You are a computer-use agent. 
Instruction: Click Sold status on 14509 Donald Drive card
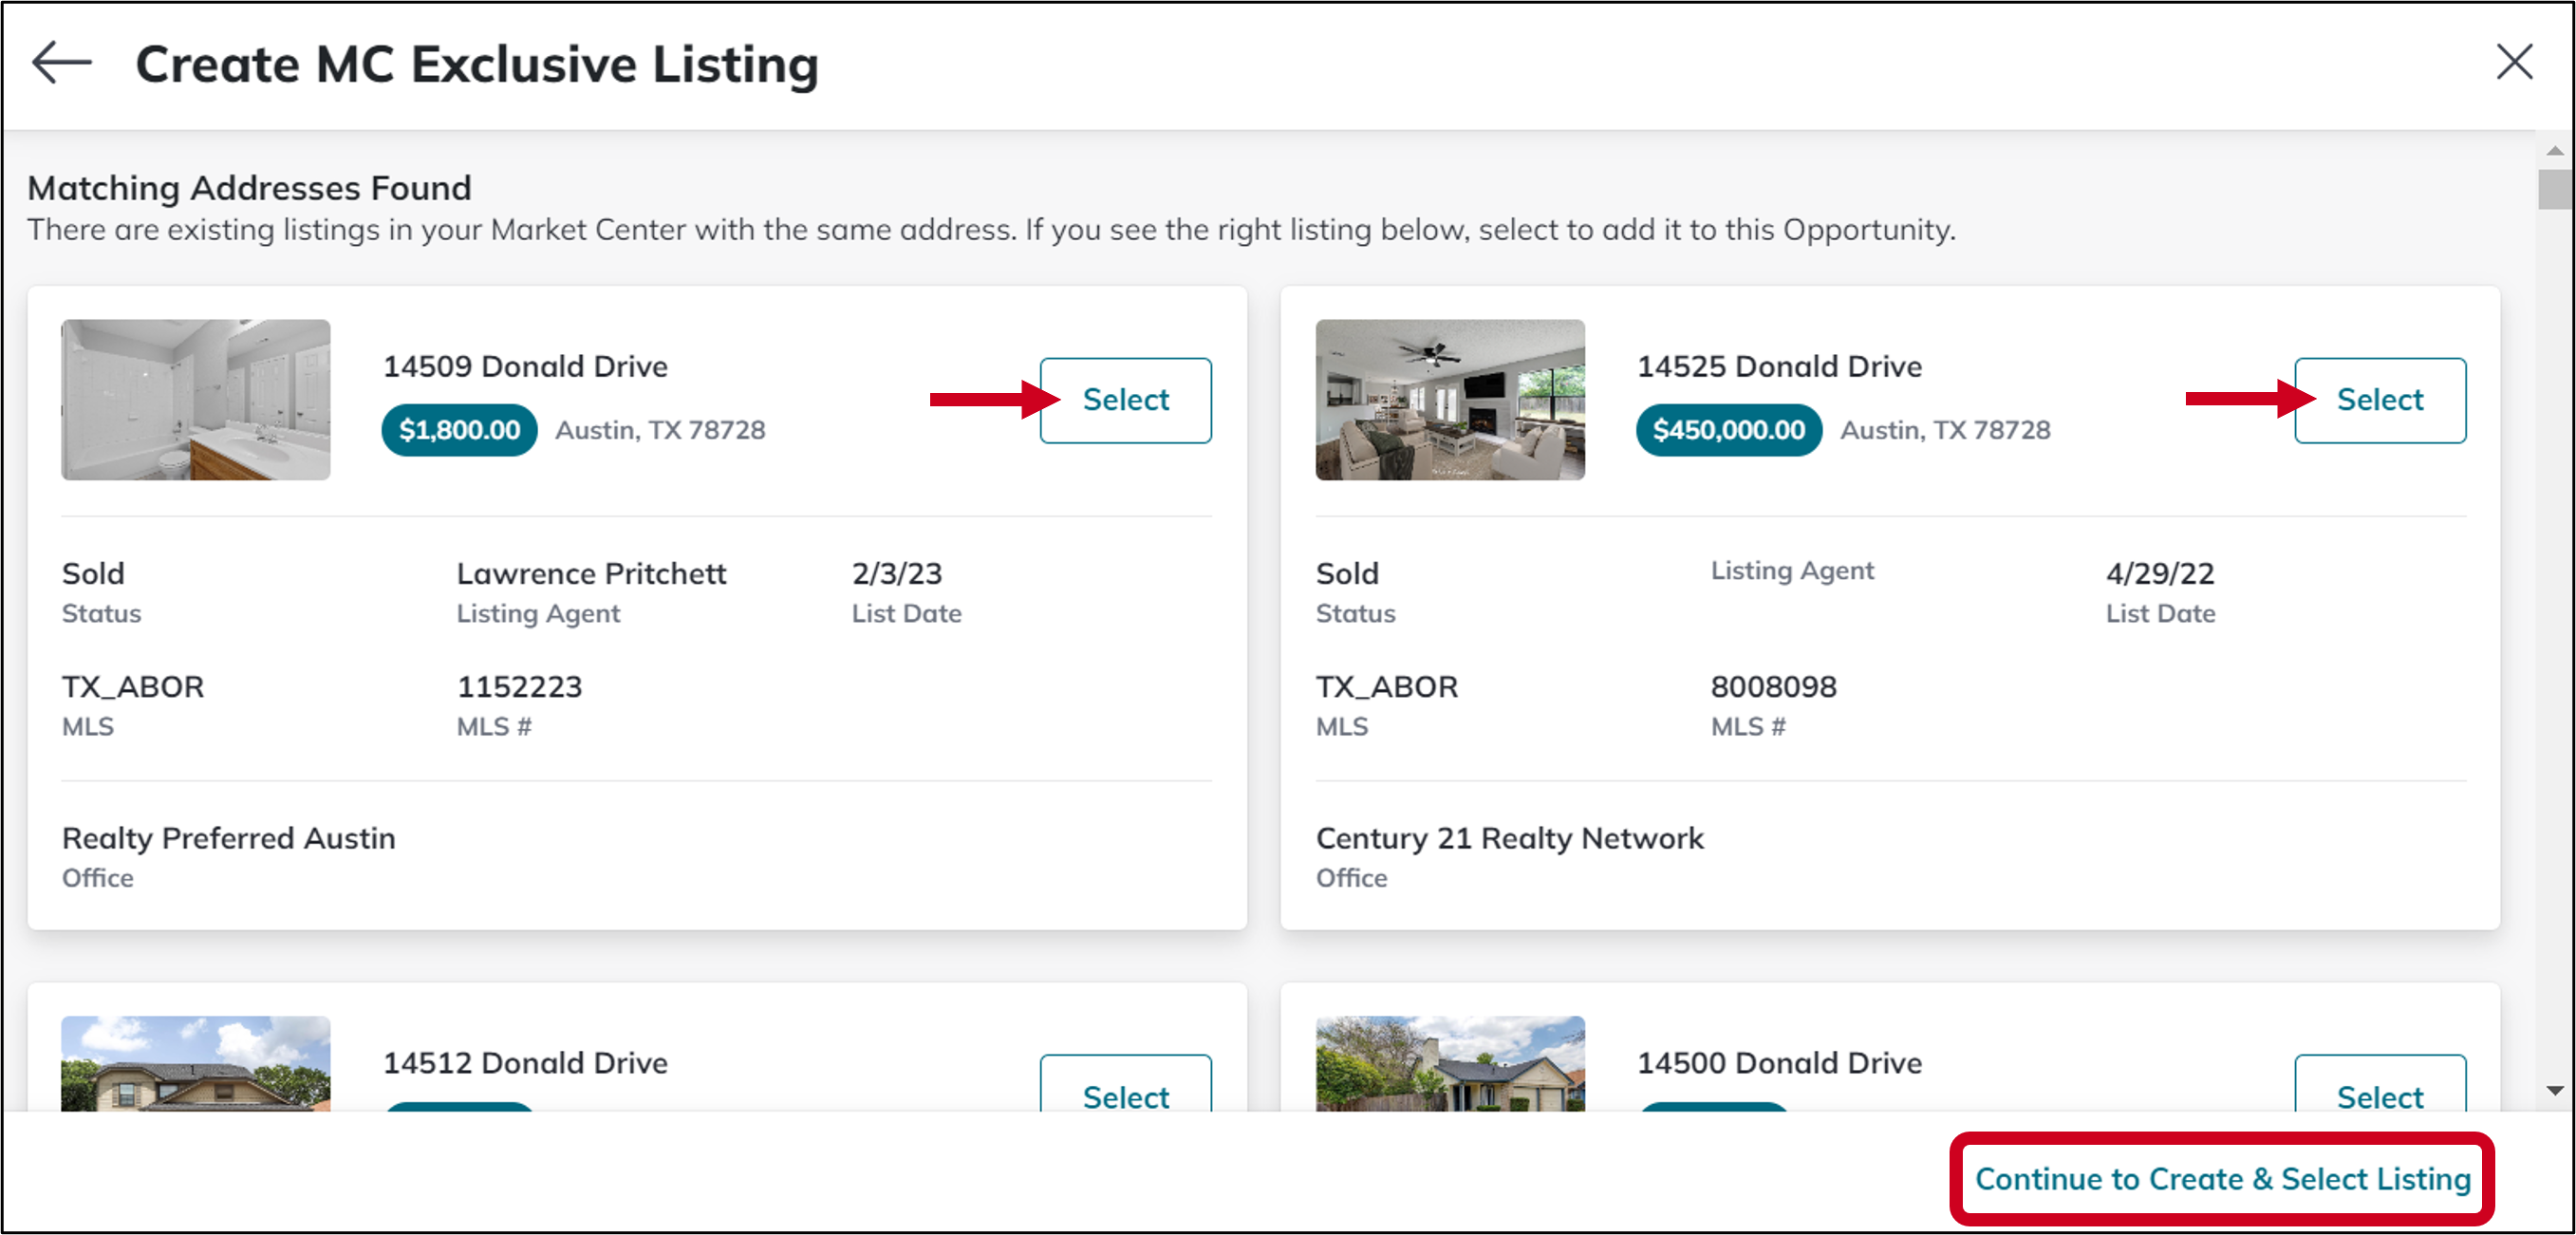click(x=93, y=574)
